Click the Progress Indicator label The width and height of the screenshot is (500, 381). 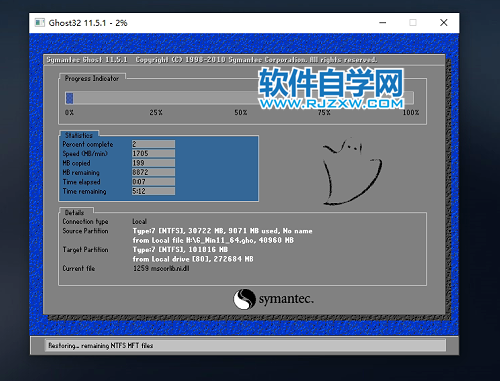(92, 78)
